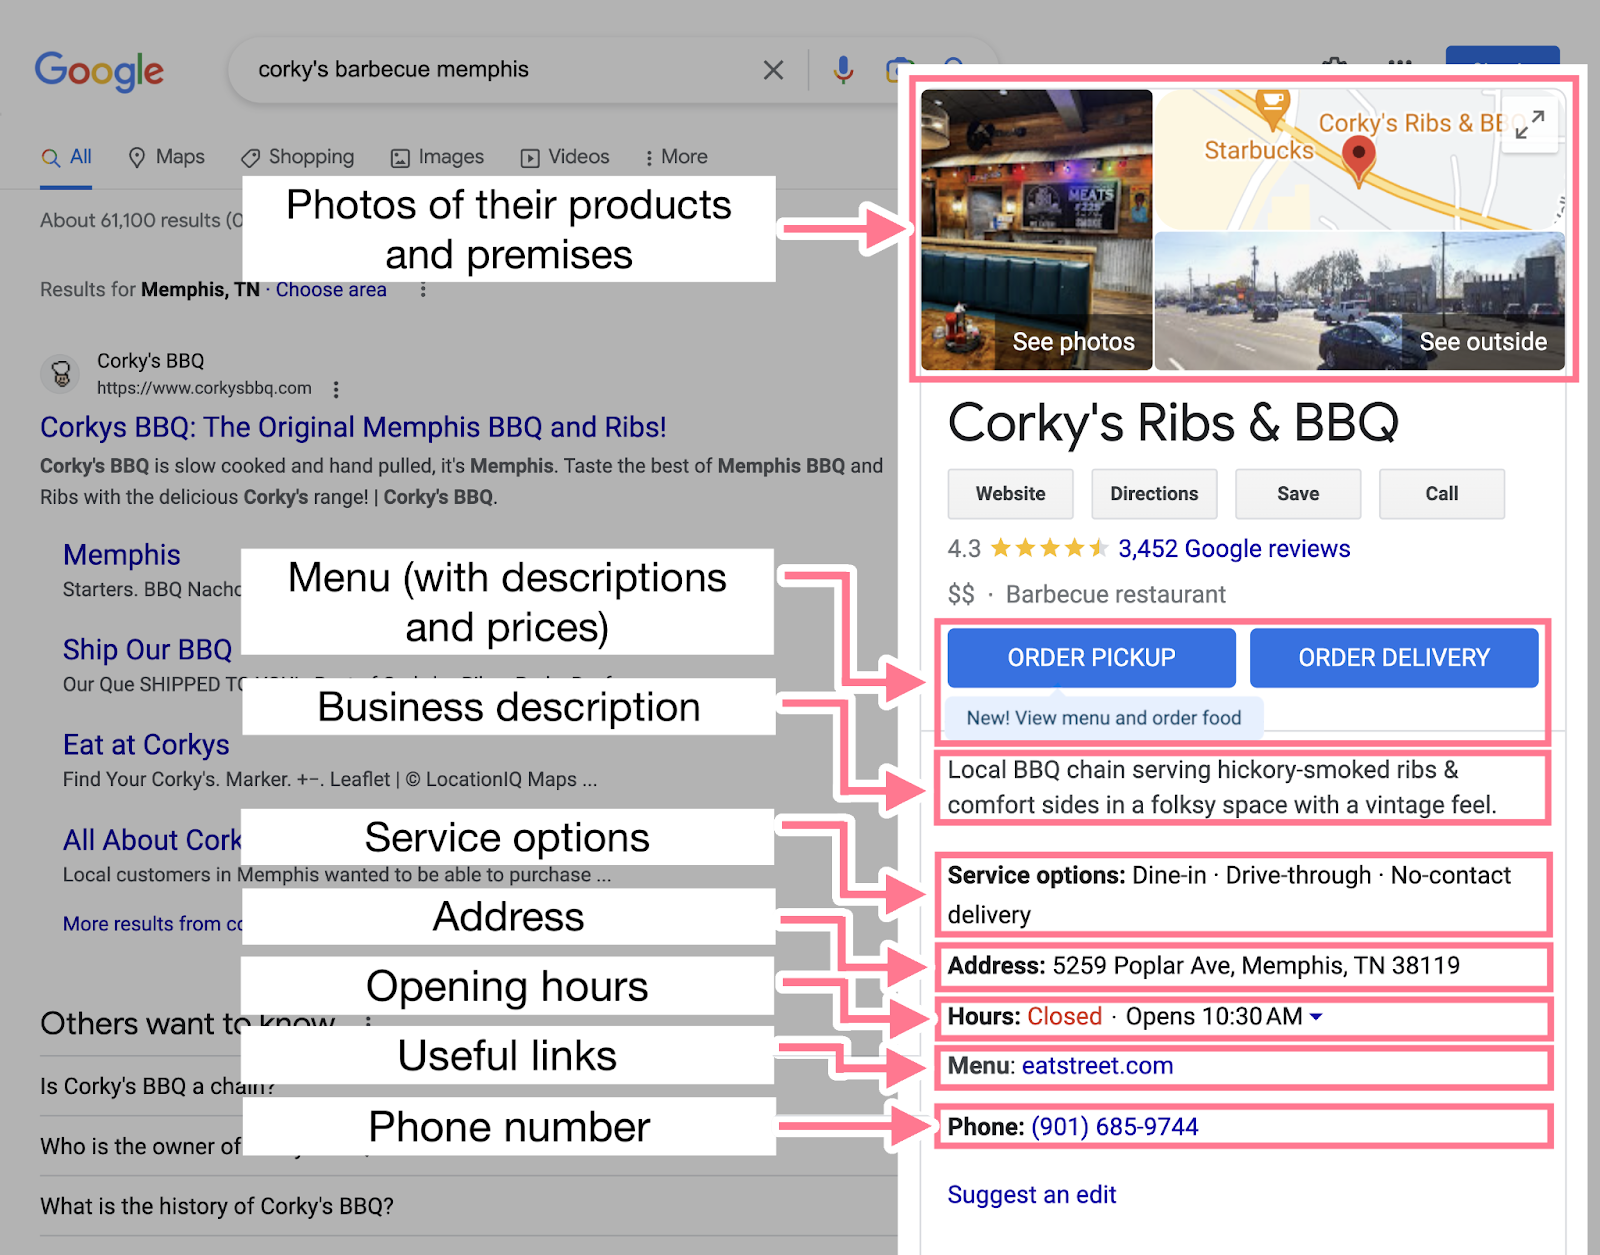Screen dimensions: 1600x1255
Task: Switch to the Shopping tab
Action: 297,157
